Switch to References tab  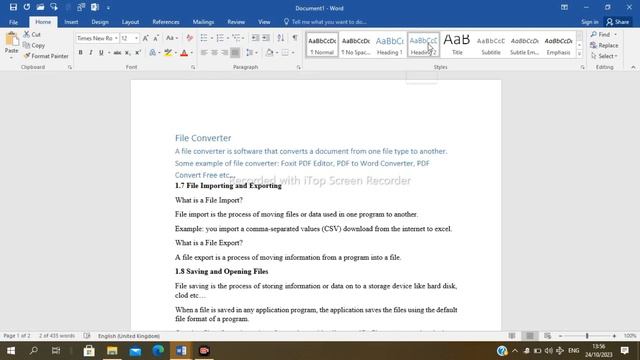(166, 22)
